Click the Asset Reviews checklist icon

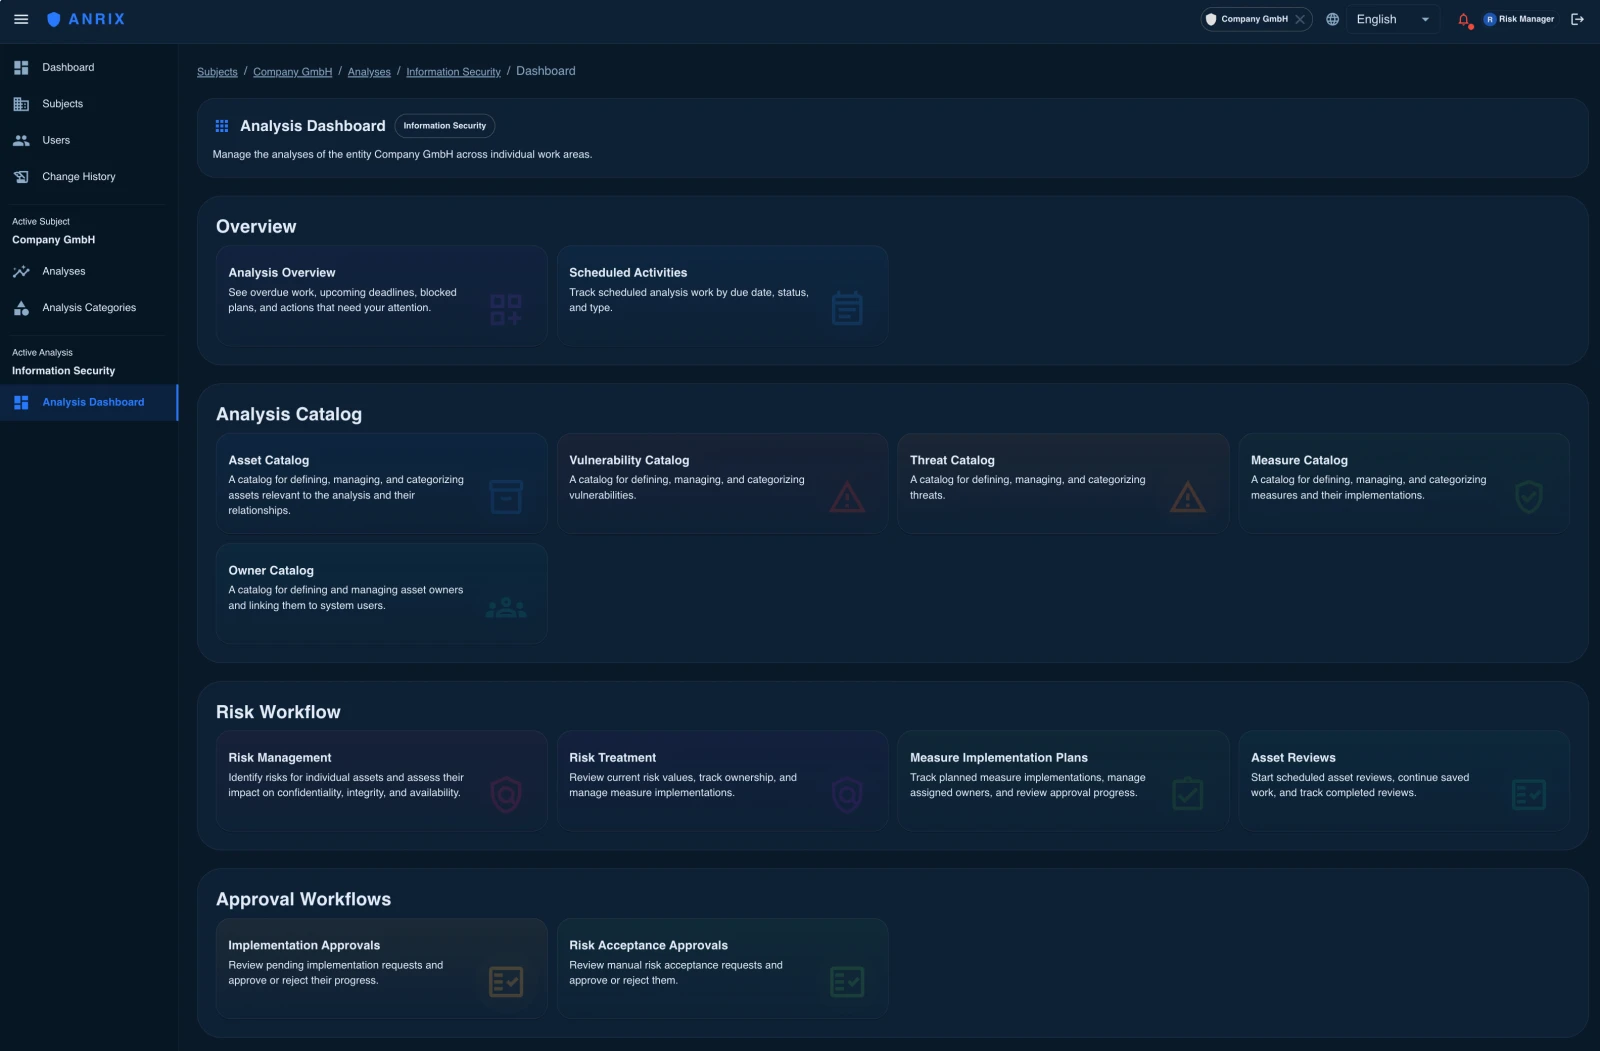pos(1529,795)
